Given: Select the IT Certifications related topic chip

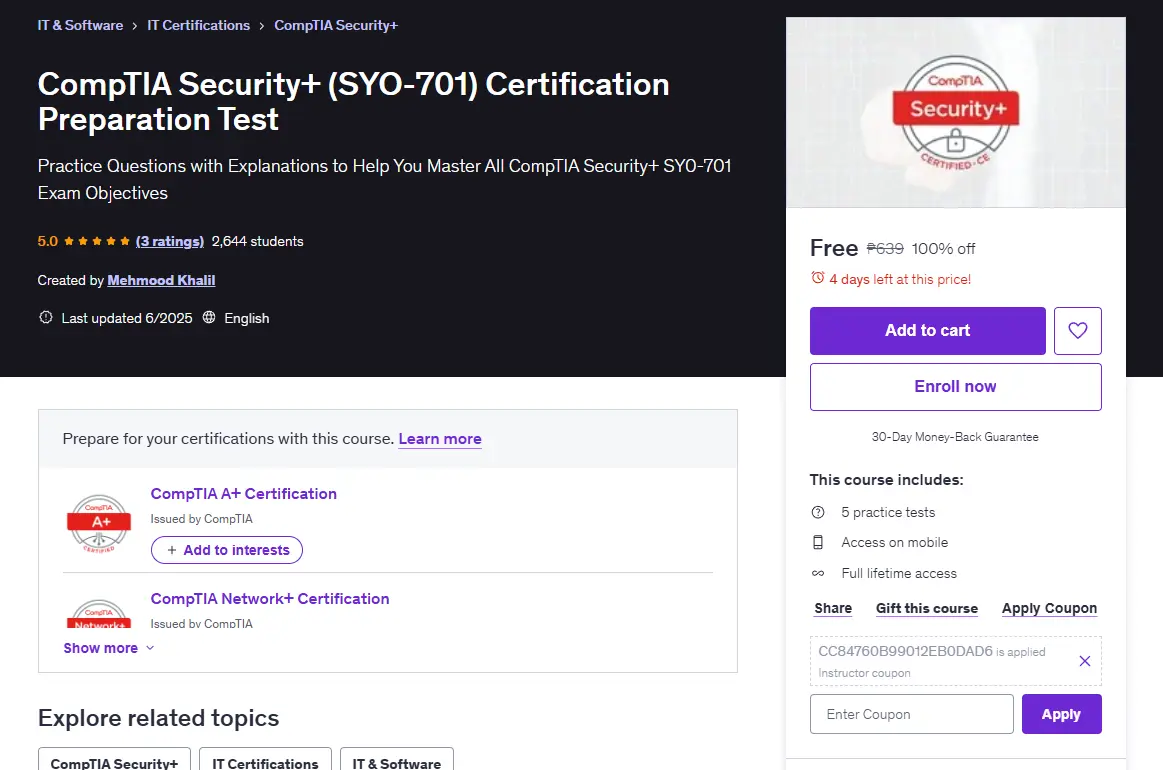Looking at the screenshot, I should click(x=266, y=761).
